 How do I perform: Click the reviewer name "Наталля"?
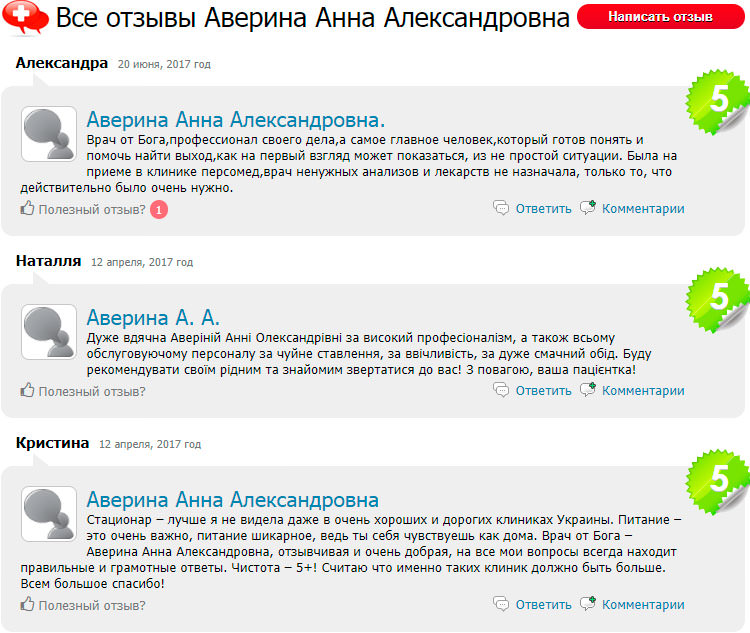(x=48, y=261)
